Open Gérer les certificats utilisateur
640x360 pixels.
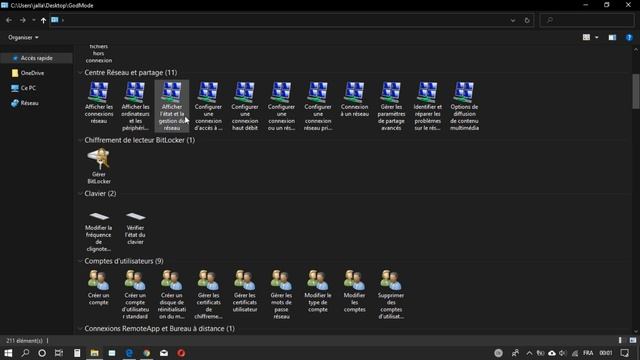[245, 291]
